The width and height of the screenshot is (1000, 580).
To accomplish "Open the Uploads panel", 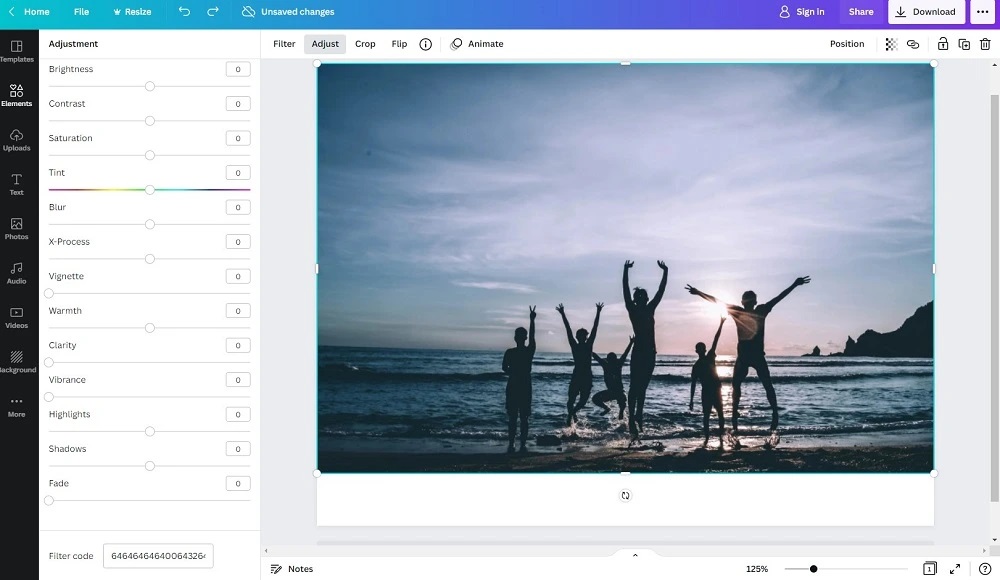I will (x=16, y=140).
